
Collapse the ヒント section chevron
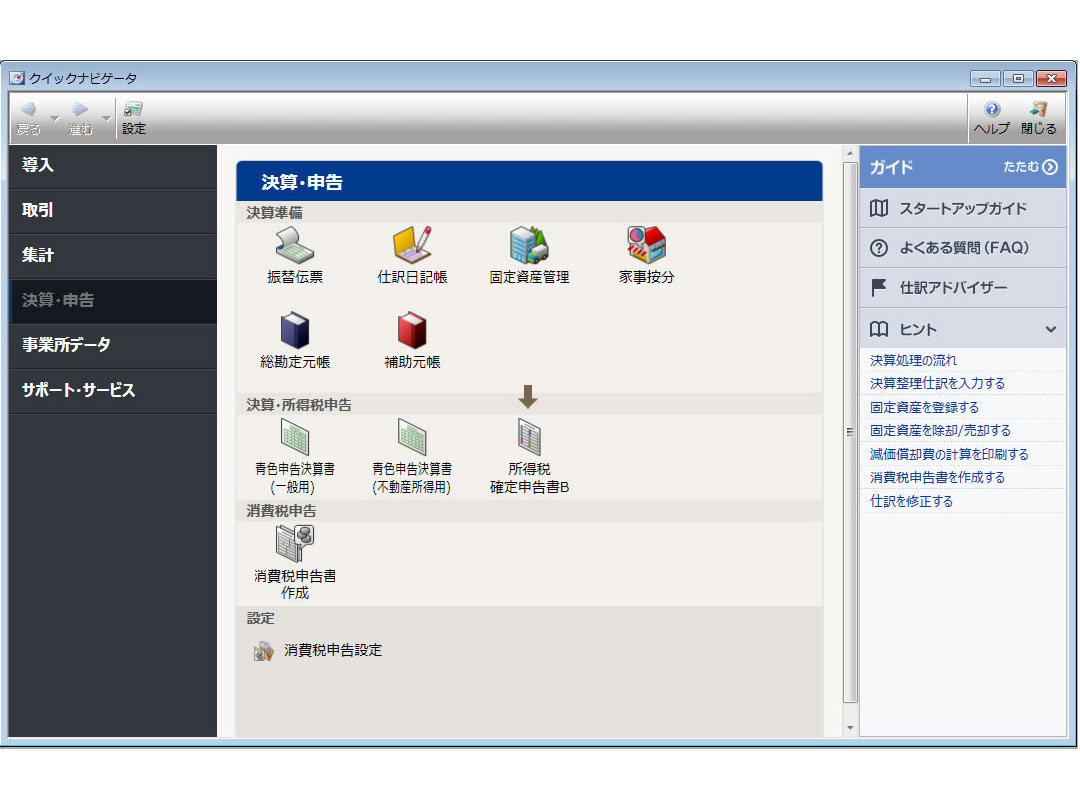tap(1050, 329)
